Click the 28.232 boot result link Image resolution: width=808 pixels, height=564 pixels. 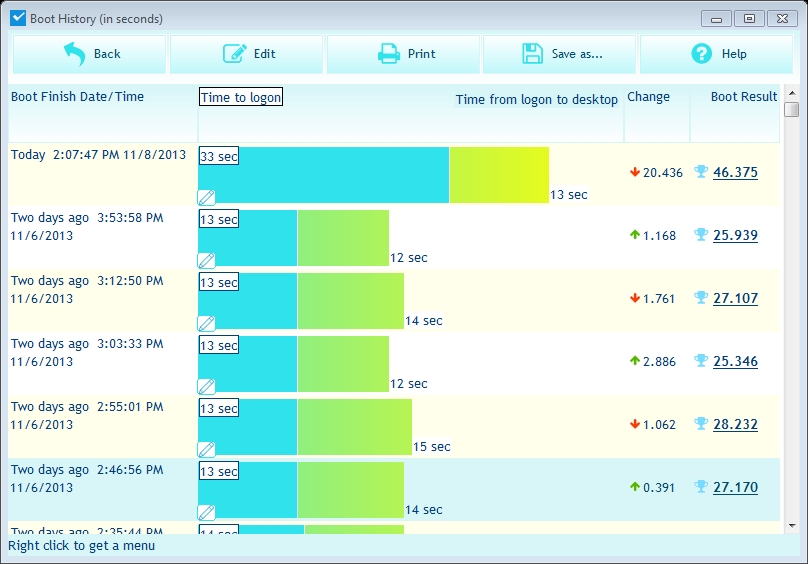[735, 424]
